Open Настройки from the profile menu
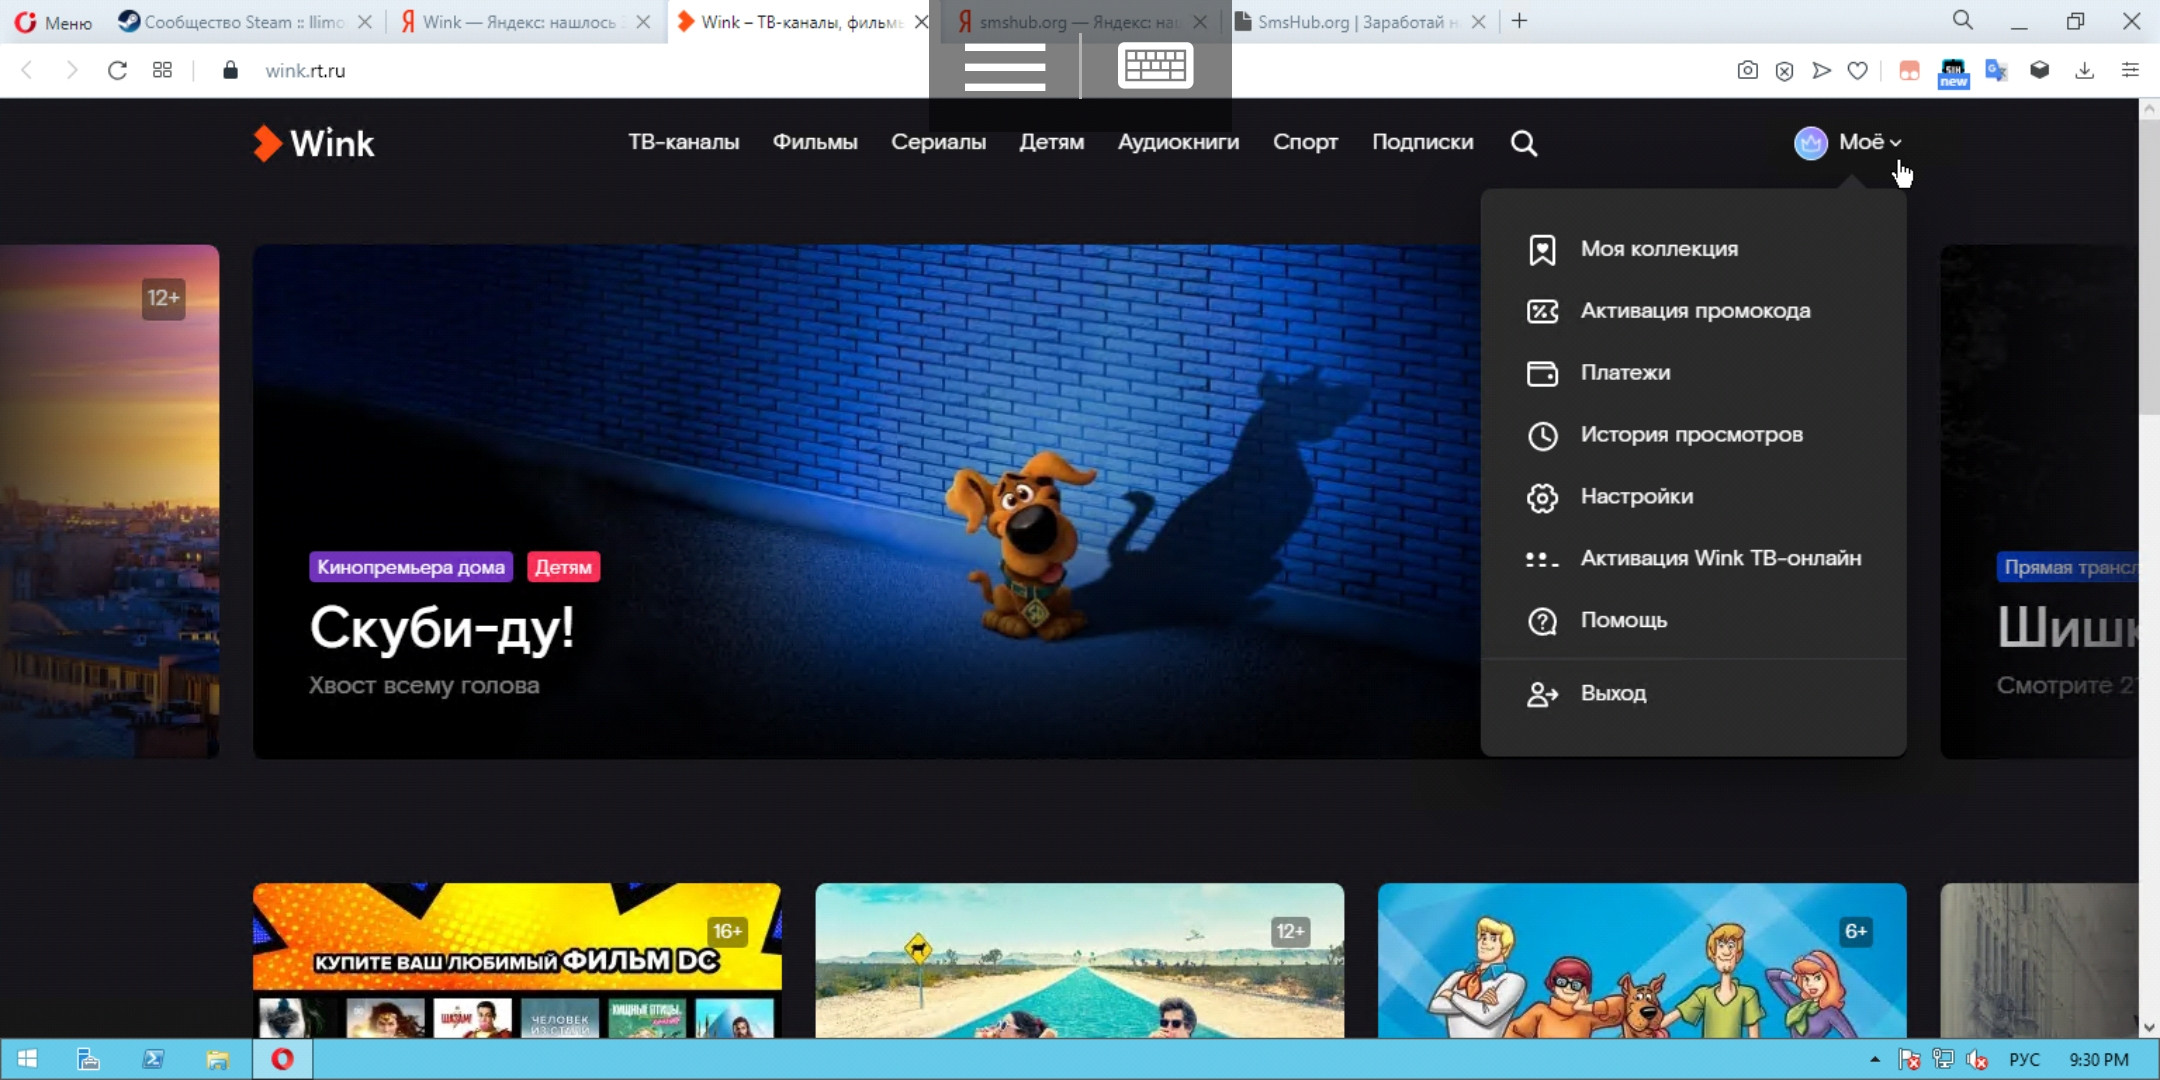 click(1636, 496)
